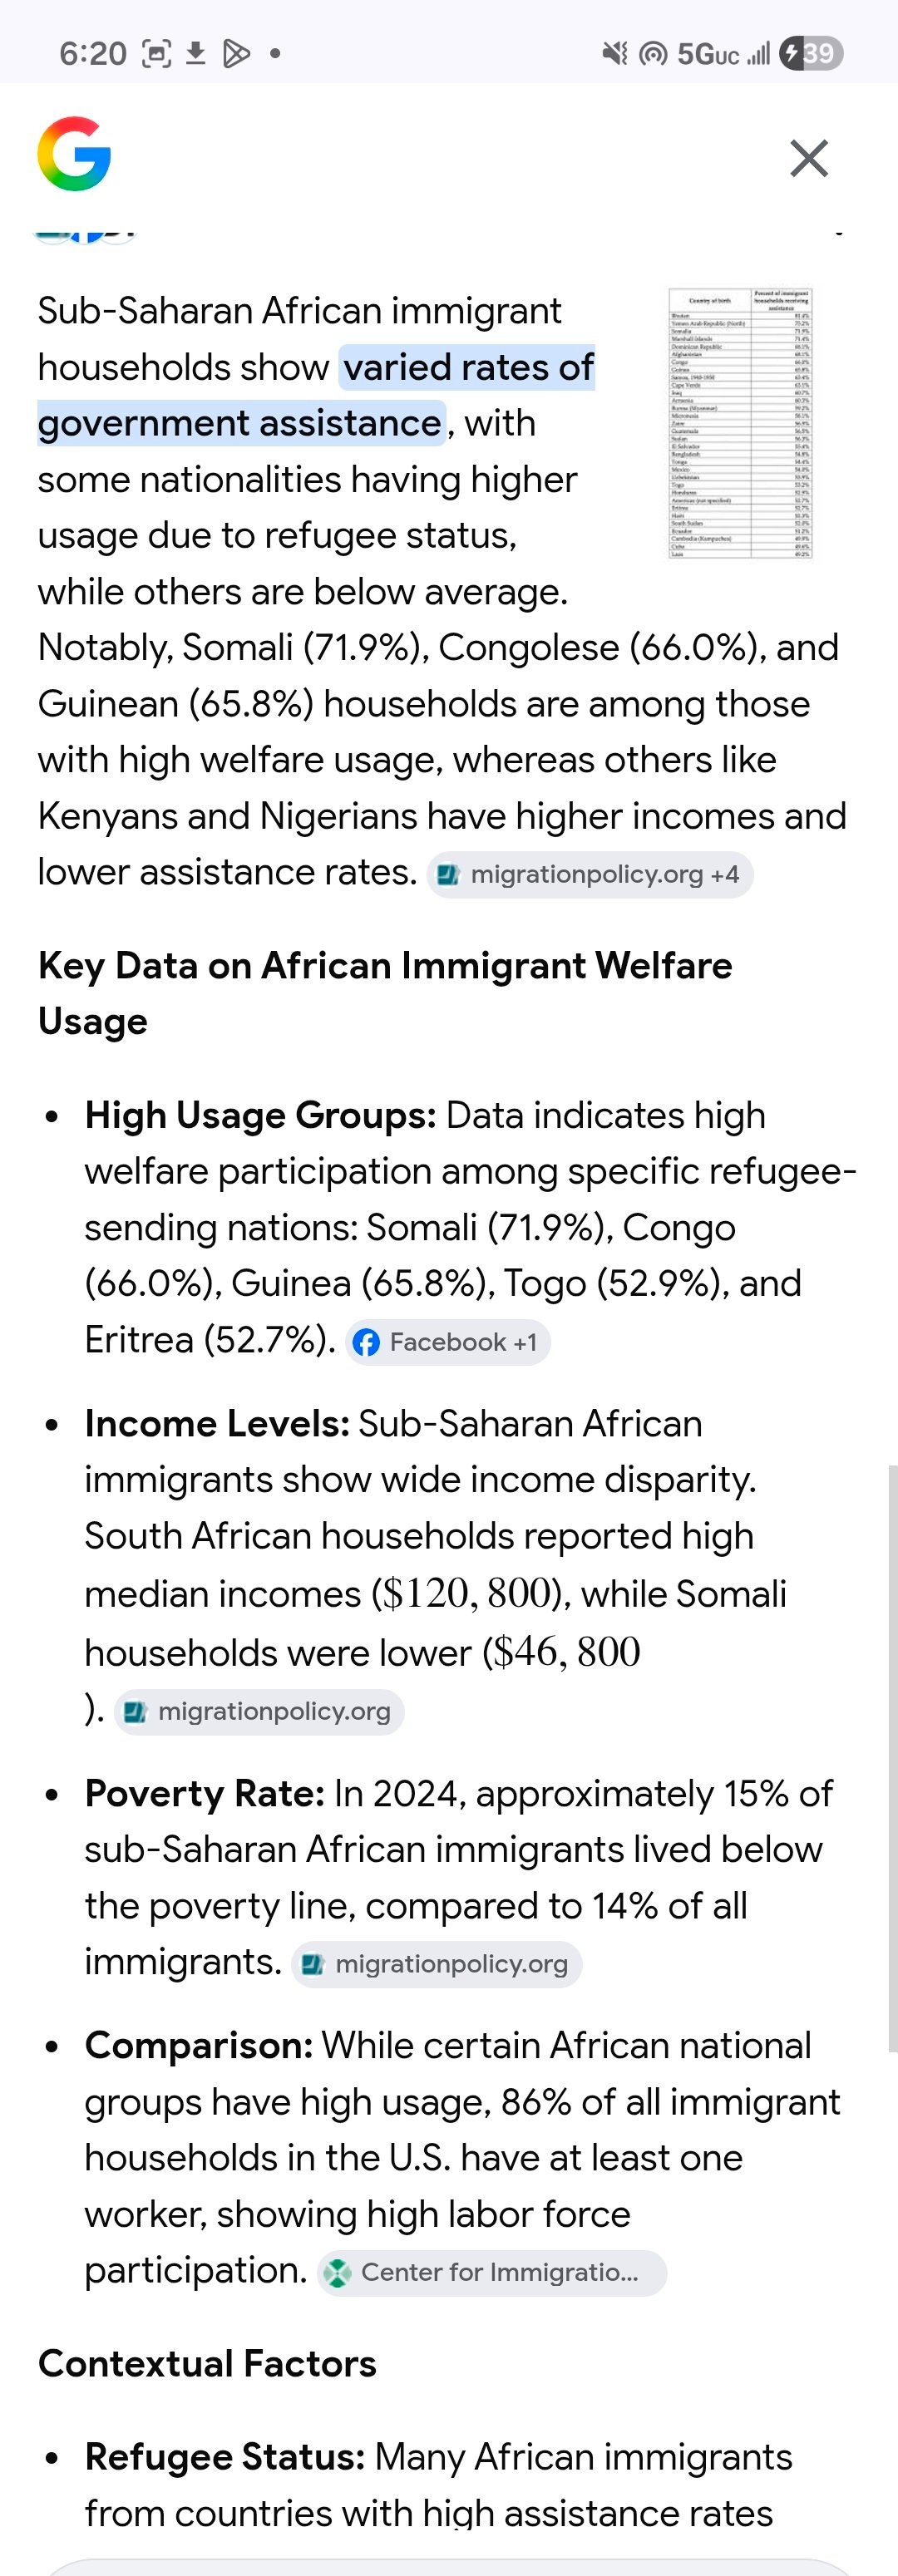The width and height of the screenshot is (898, 2576).
Task: Tap the Google logo icon
Action: (x=74, y=154)
